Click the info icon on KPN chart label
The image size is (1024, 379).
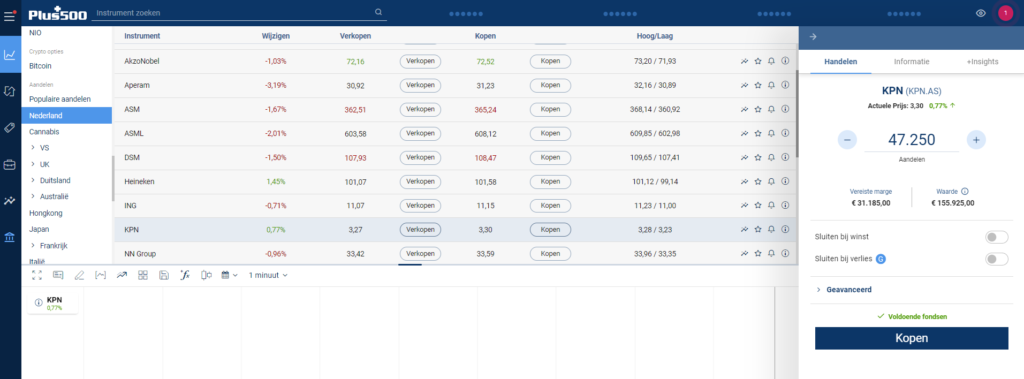point(39,303)
